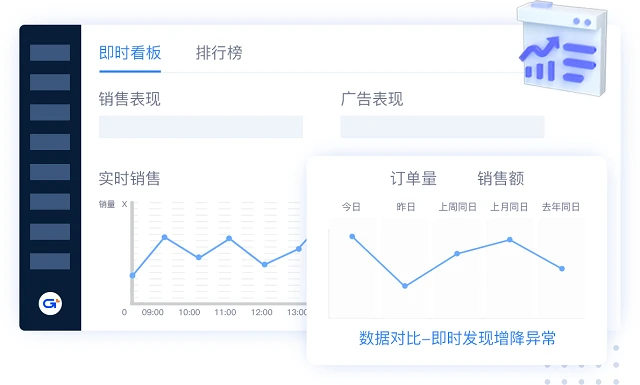Click the 昨日 comparison column label

[406, 207]
